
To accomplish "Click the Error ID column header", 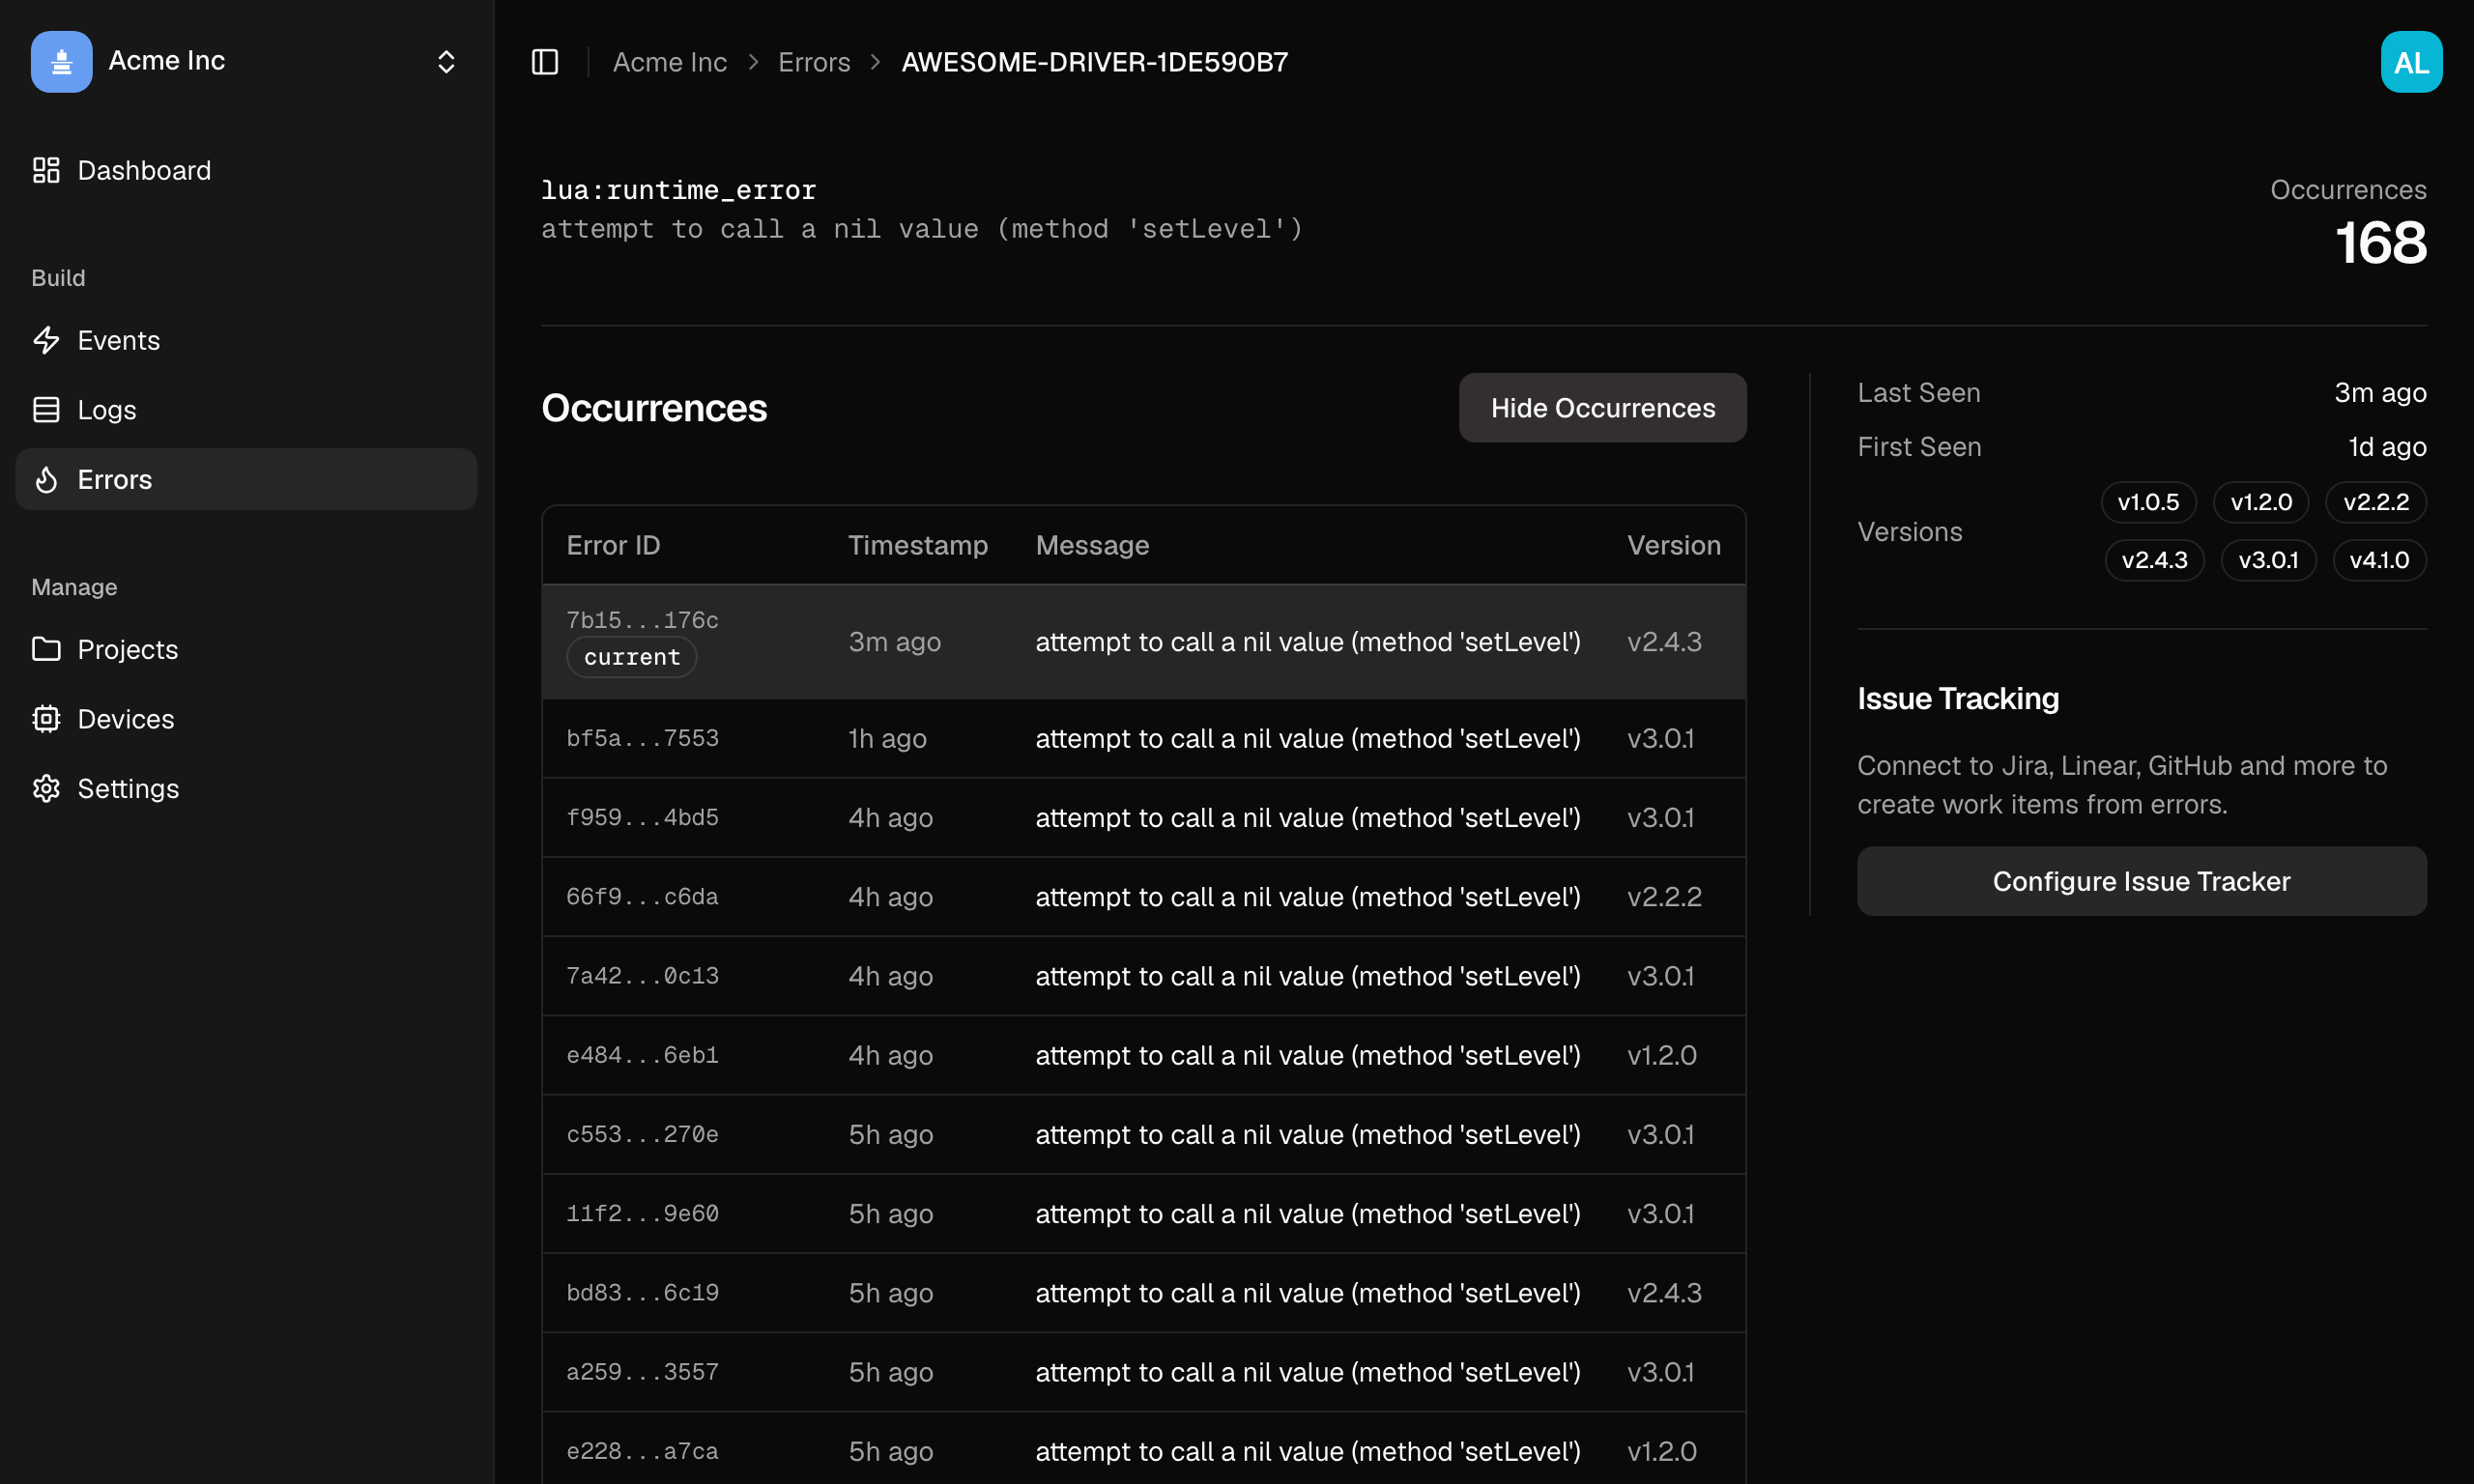I will (x=613, y=545).
